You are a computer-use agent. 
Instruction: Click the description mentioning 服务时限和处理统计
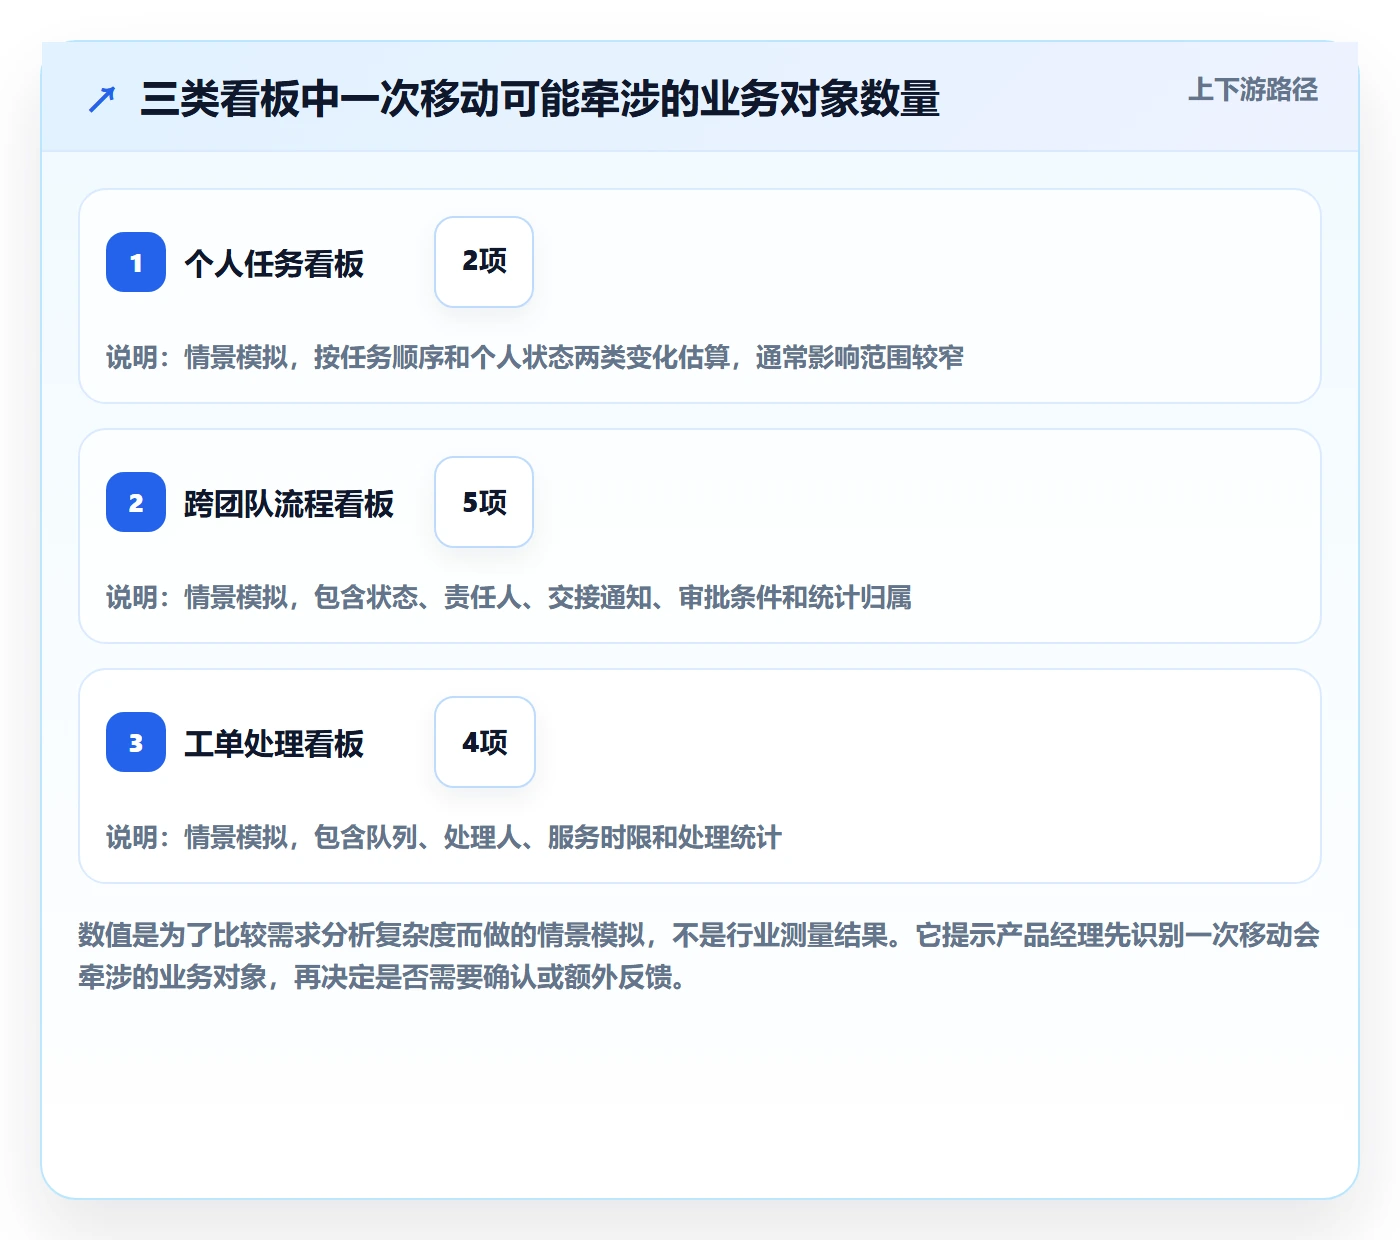(444, 837)
